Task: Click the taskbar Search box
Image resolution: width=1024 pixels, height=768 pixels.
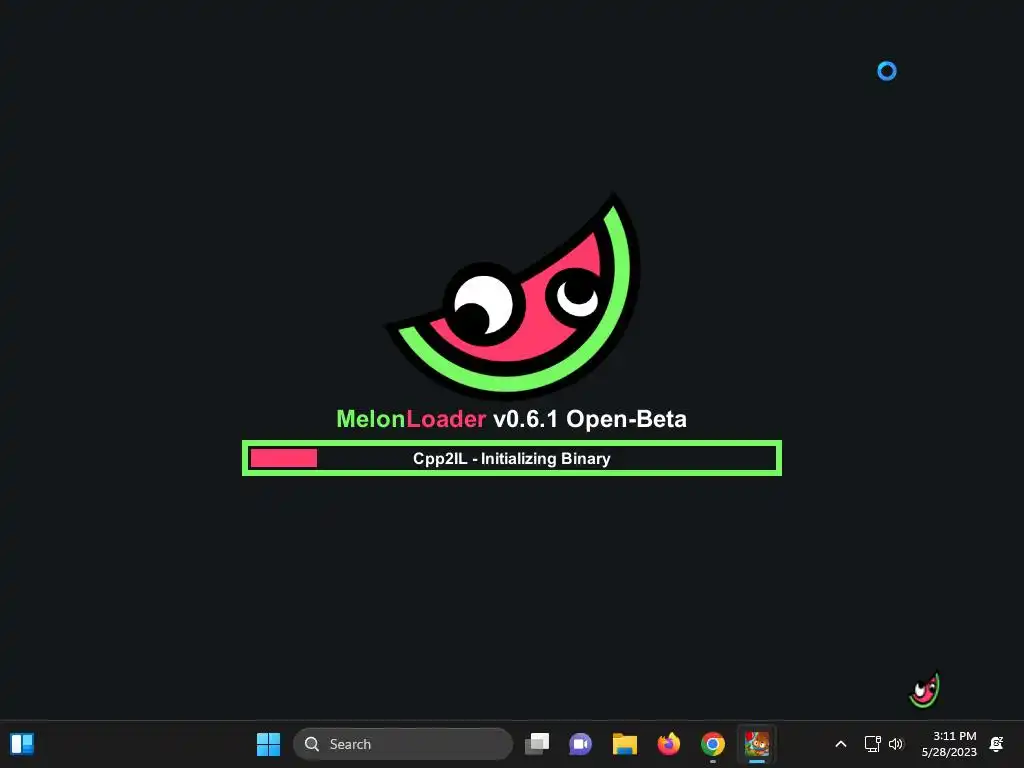Action: coord(403,744)
